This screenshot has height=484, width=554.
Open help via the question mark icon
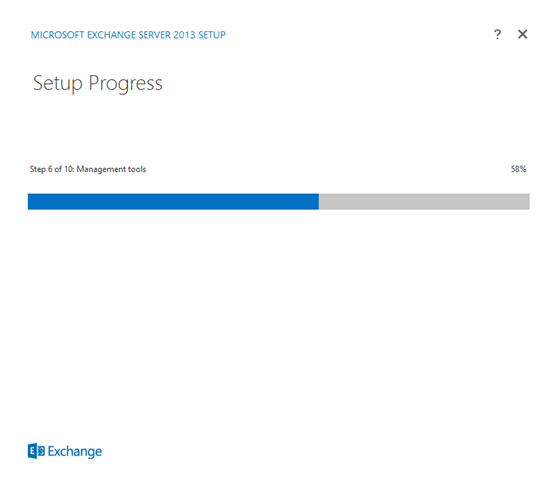tap(497, 34)
